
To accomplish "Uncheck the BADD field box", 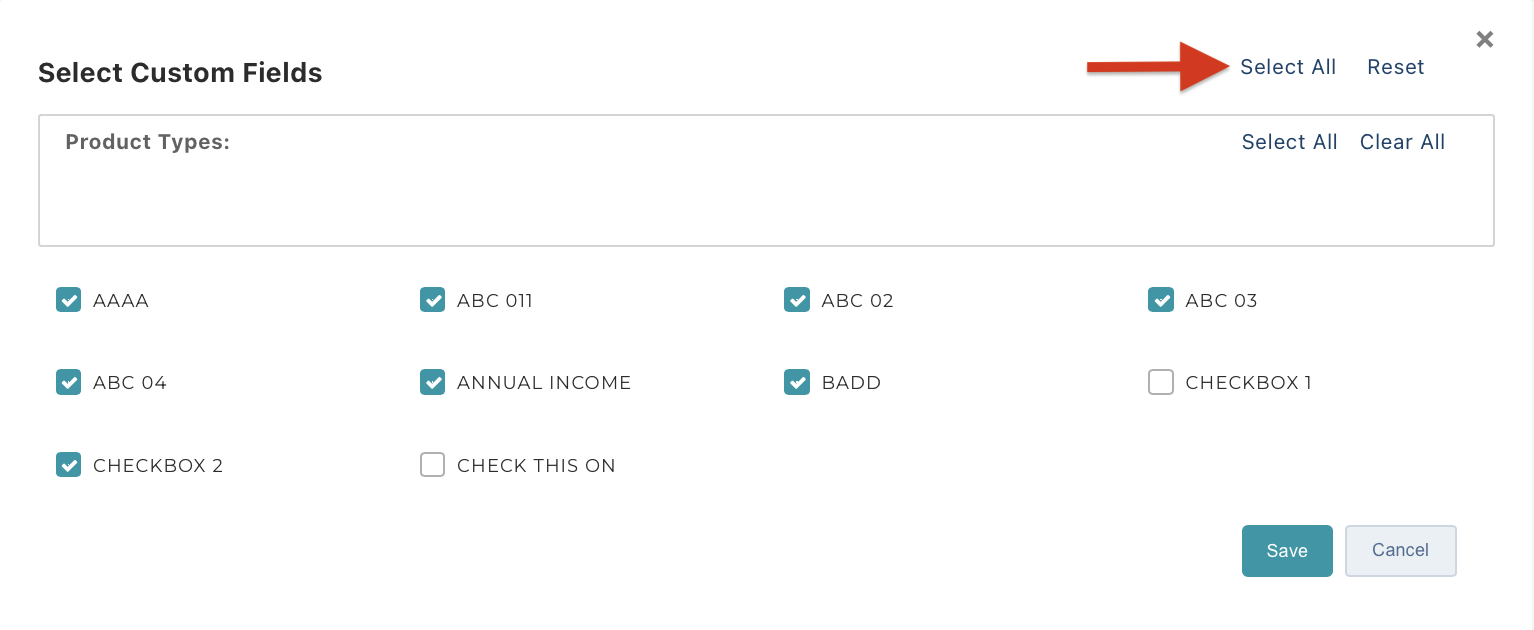I will pyautogui.click(x=797, y=382).
